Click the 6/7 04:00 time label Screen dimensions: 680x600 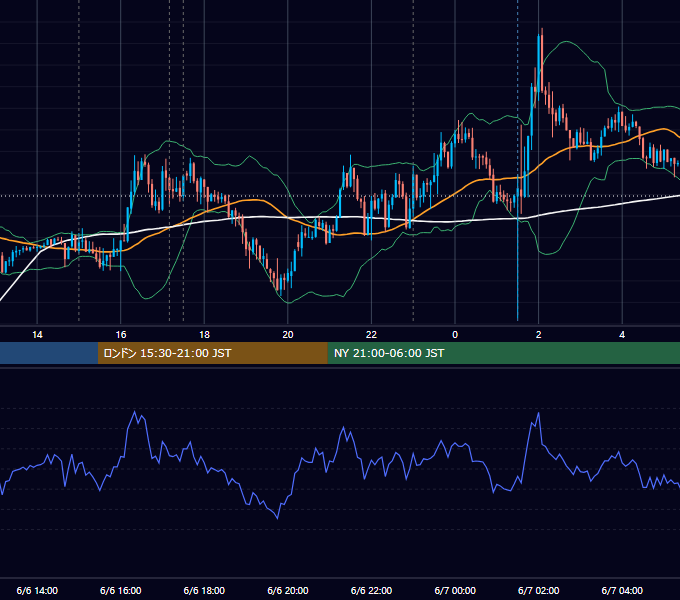tap(622, 590)
